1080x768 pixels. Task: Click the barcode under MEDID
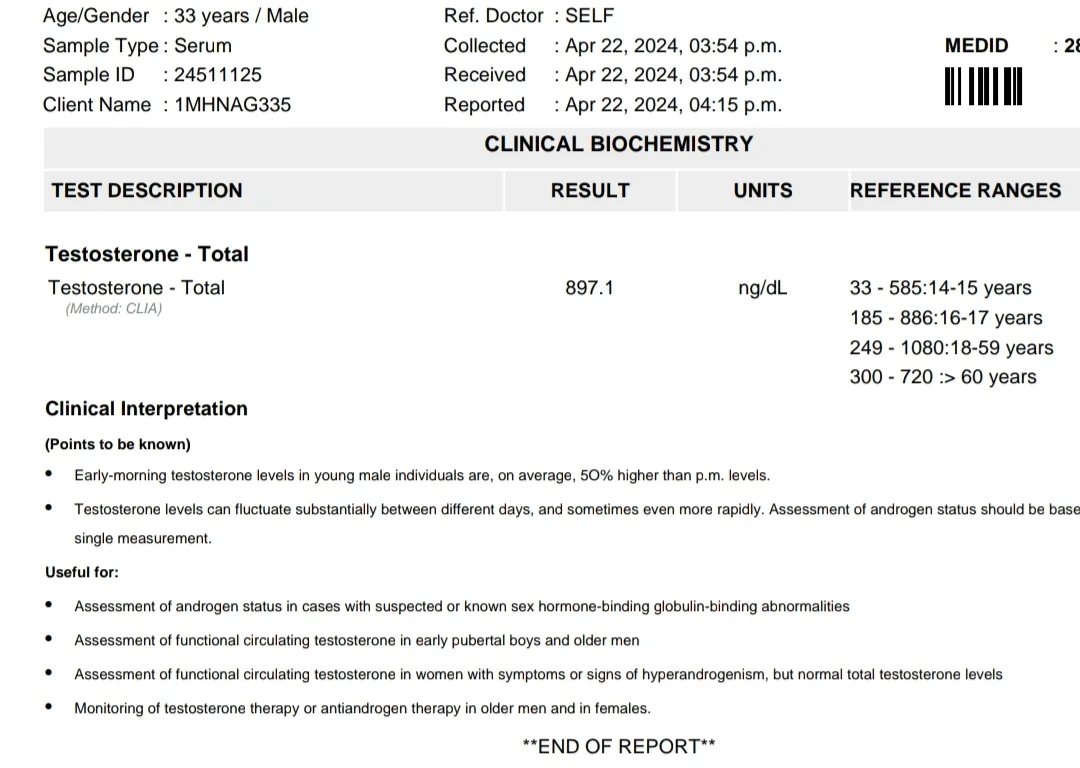pyautogui.click(x=983, y=86)
